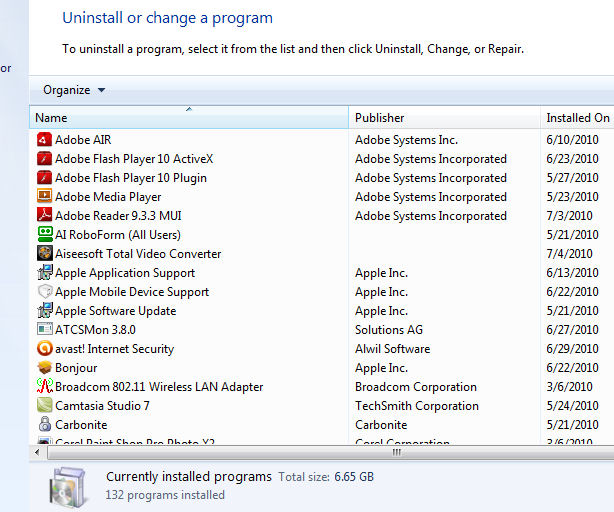Select Adobe Flash Player 10 Plugin
This screenshot has height=512, width=614.
point(131,178)
